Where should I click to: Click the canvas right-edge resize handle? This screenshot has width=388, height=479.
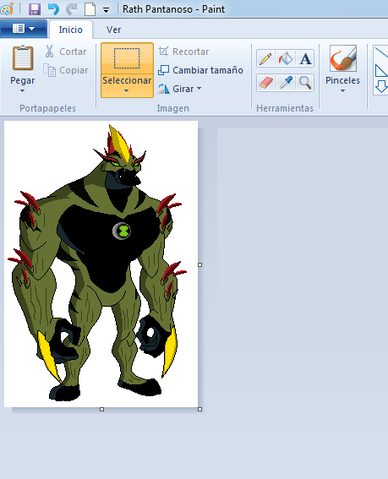[x=200, y=265]
